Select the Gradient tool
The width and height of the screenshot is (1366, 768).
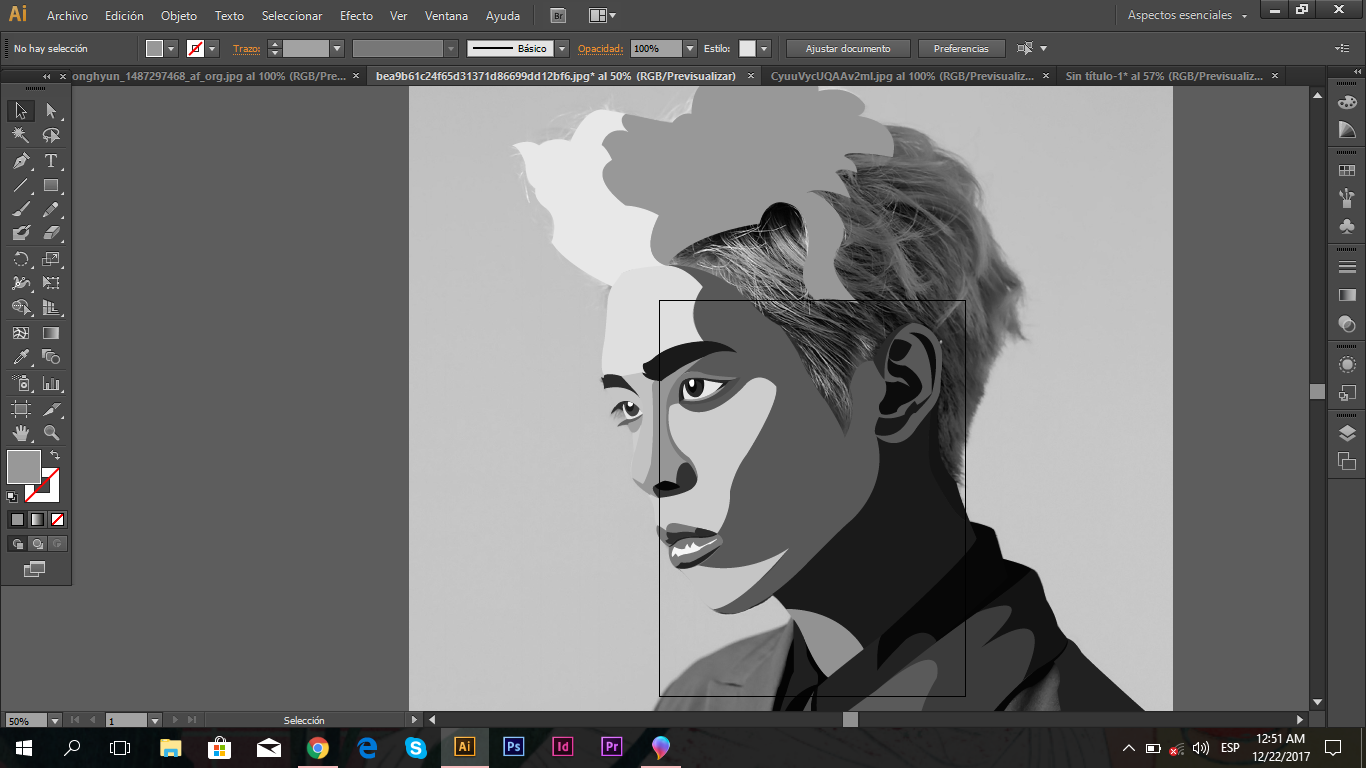(x=51, y=333)
